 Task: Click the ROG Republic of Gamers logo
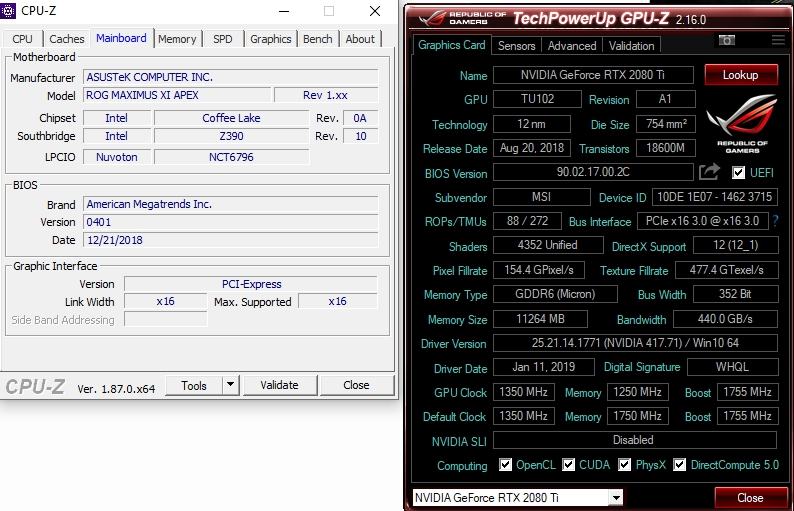click(x=742, y=124)
